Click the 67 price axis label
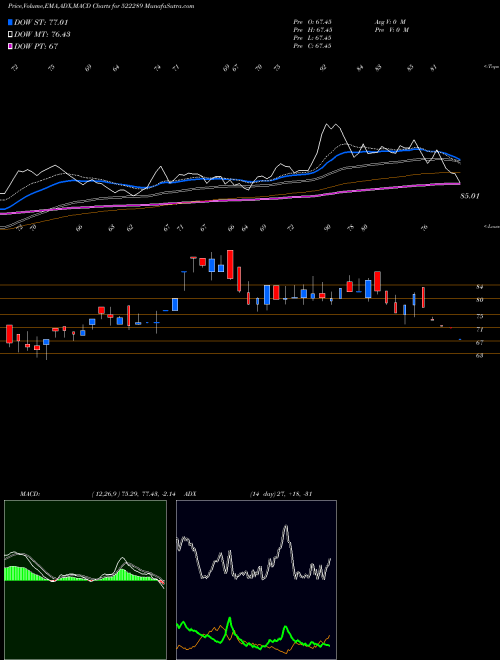 click(479, 343)
